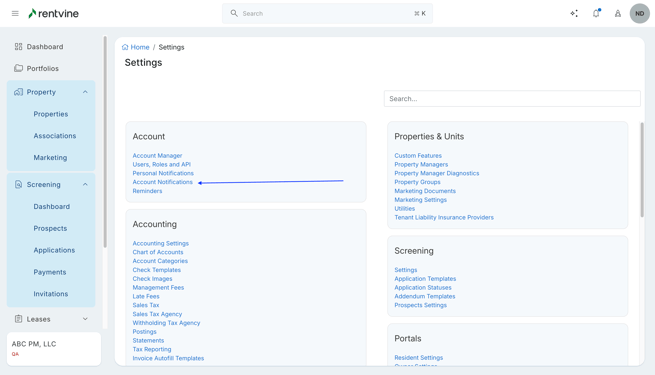The image size is (655, 375).
Task: Open Property Managers link
Action: pyautogui.click(x=421, y=164)
